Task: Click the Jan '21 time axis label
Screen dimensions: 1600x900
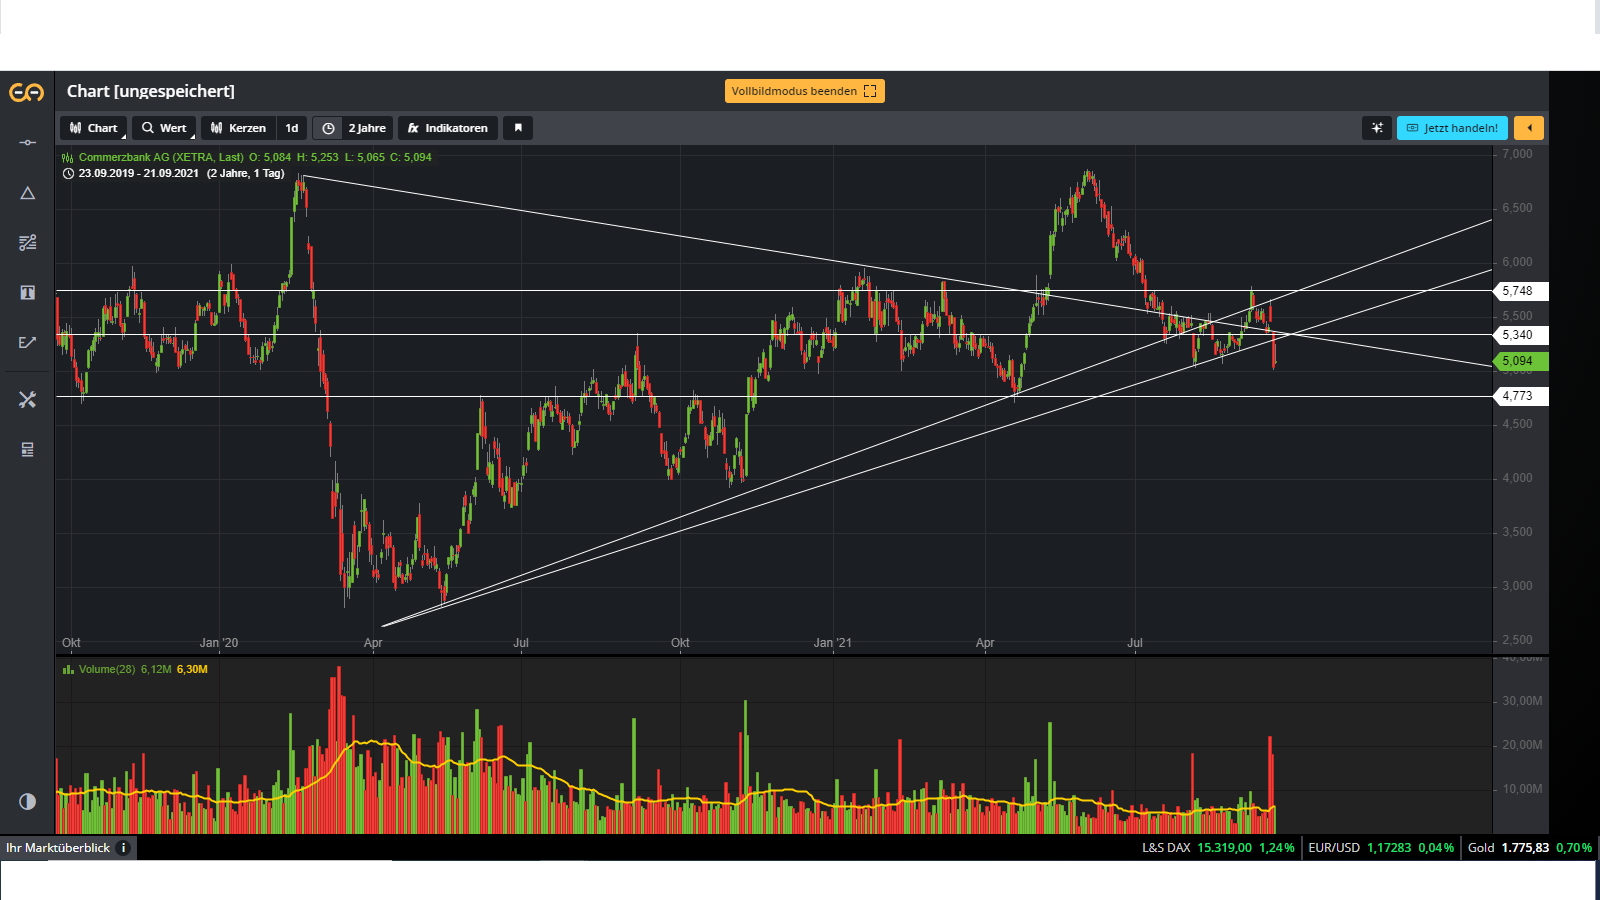Action: 832,643
